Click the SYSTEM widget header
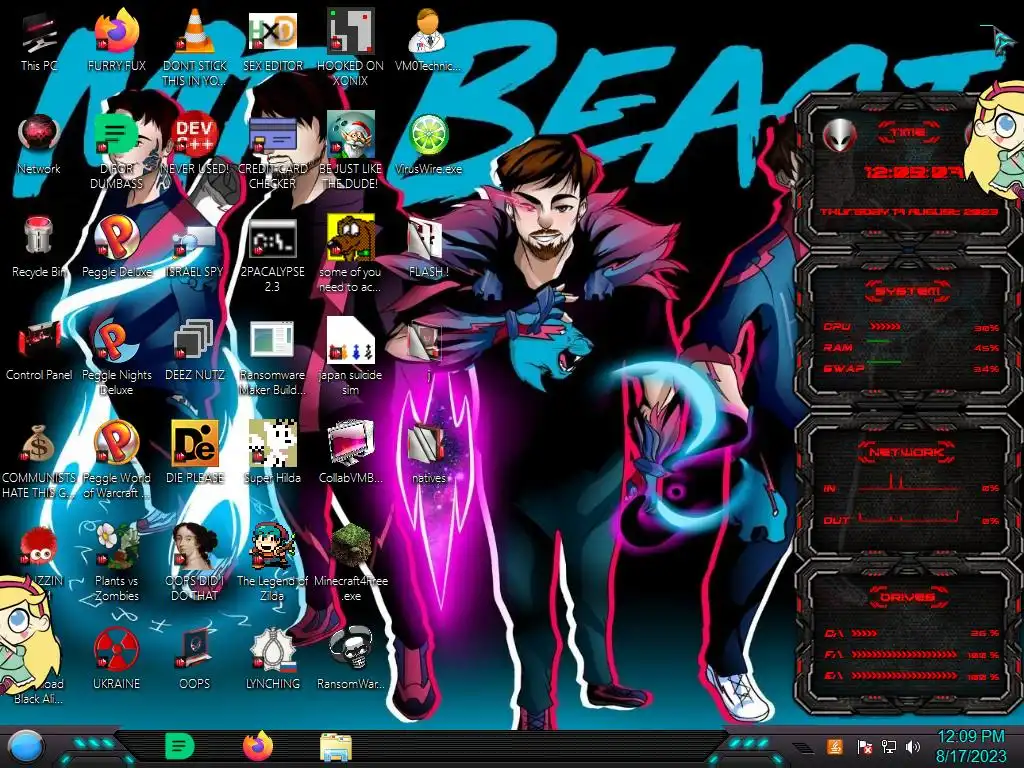1024x768 pixels. coord(907,291)
